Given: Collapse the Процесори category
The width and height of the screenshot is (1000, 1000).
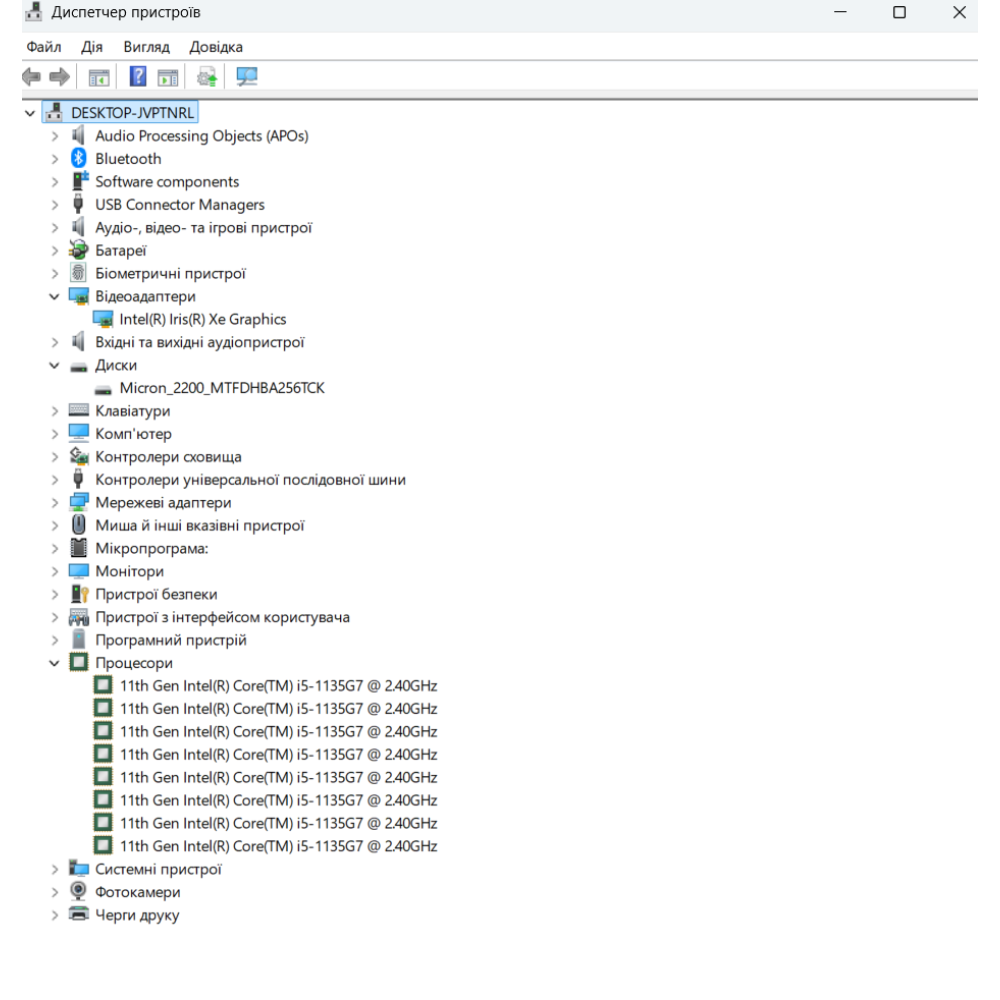Looking at the screenshot, I should pos(56,663).
